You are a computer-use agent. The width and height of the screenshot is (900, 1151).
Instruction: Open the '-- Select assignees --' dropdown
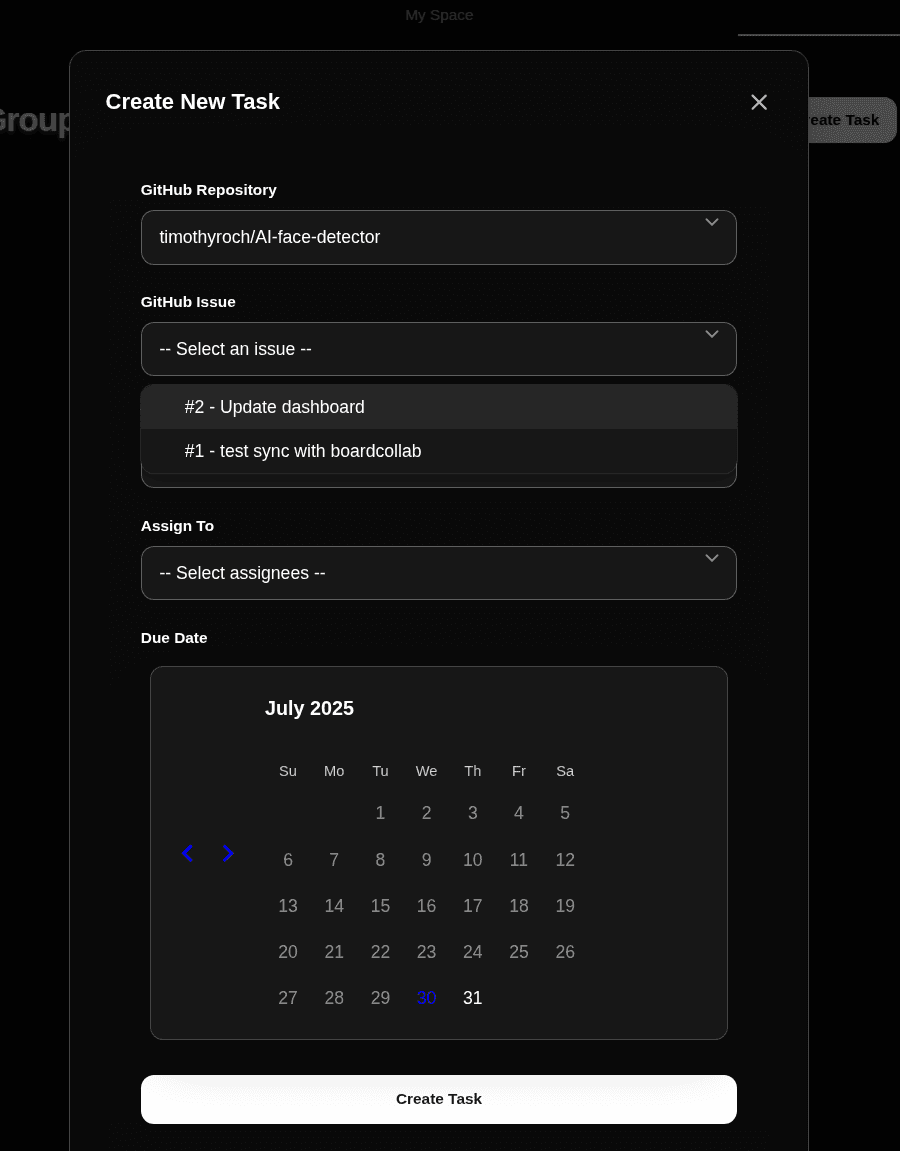coord(439,573)
